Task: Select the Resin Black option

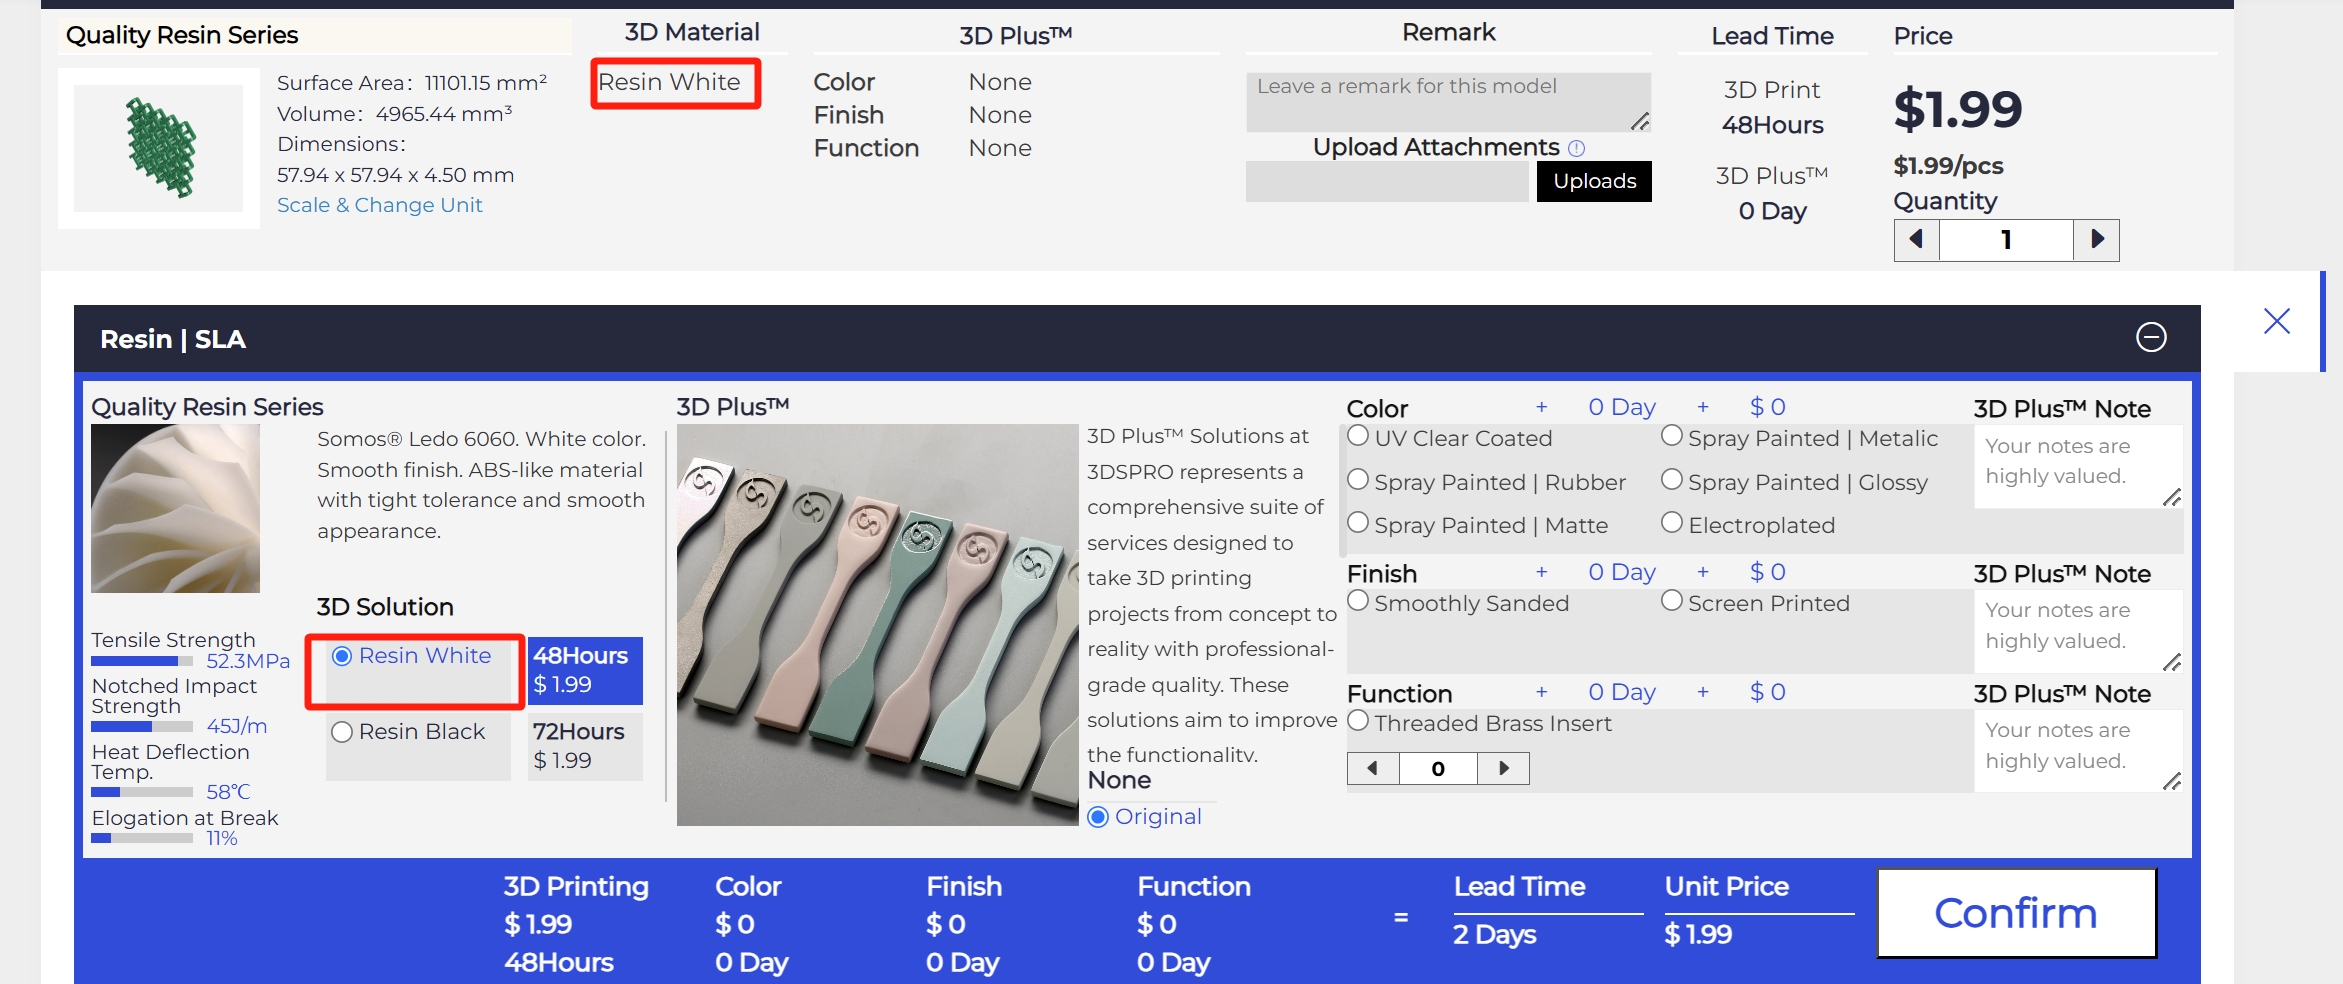Action: click(x=342, y=732)
